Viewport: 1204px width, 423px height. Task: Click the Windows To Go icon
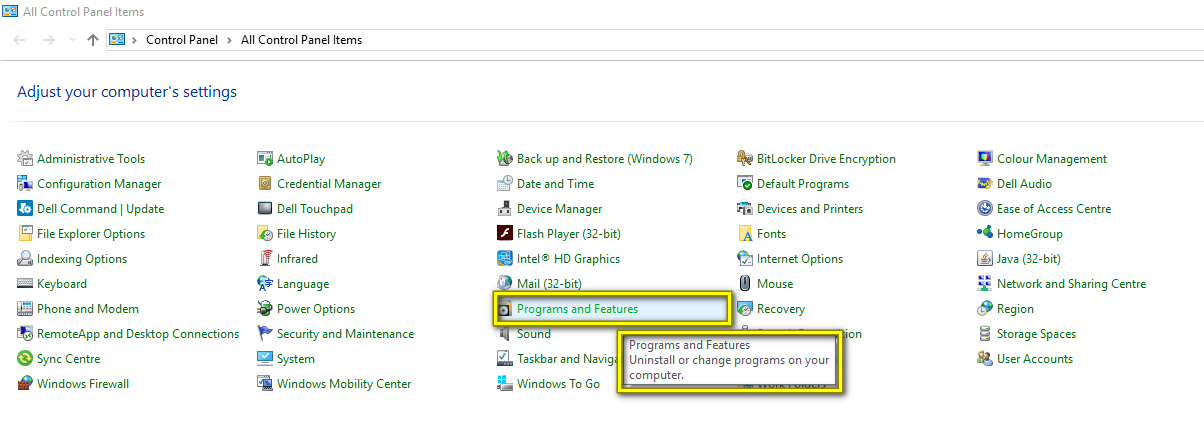pyautogui.click(x=505, y=383)
